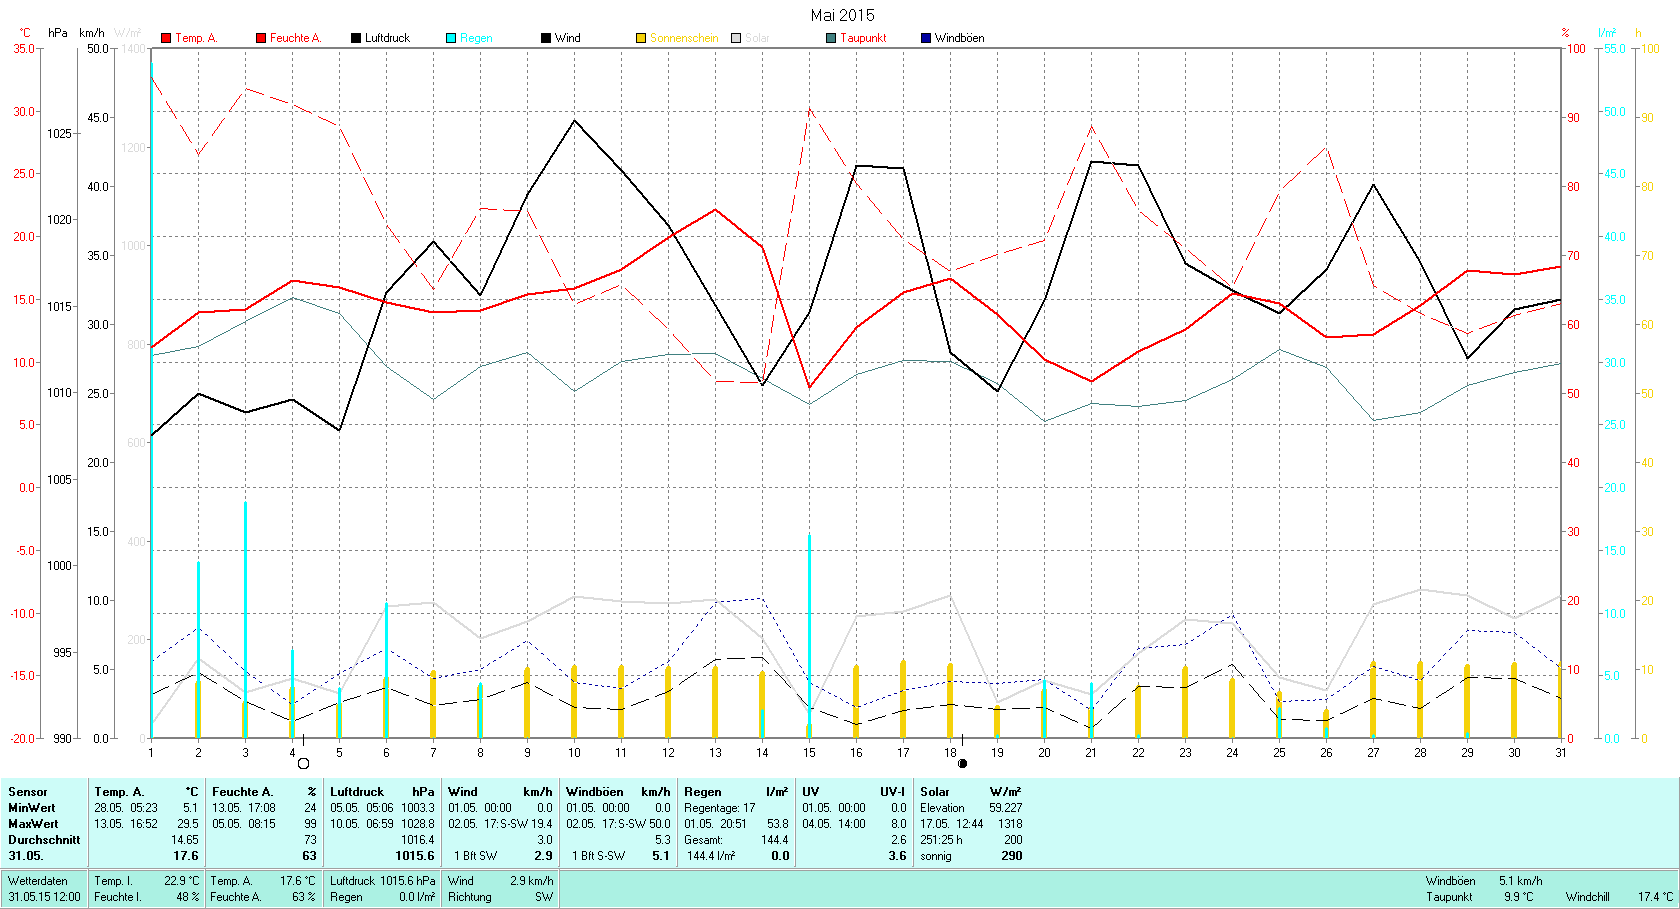Image resolution: width=1680 pixels, height=909 pixels.
Task: Click the solar current value '290'
Action: (x=1012, y=856)
